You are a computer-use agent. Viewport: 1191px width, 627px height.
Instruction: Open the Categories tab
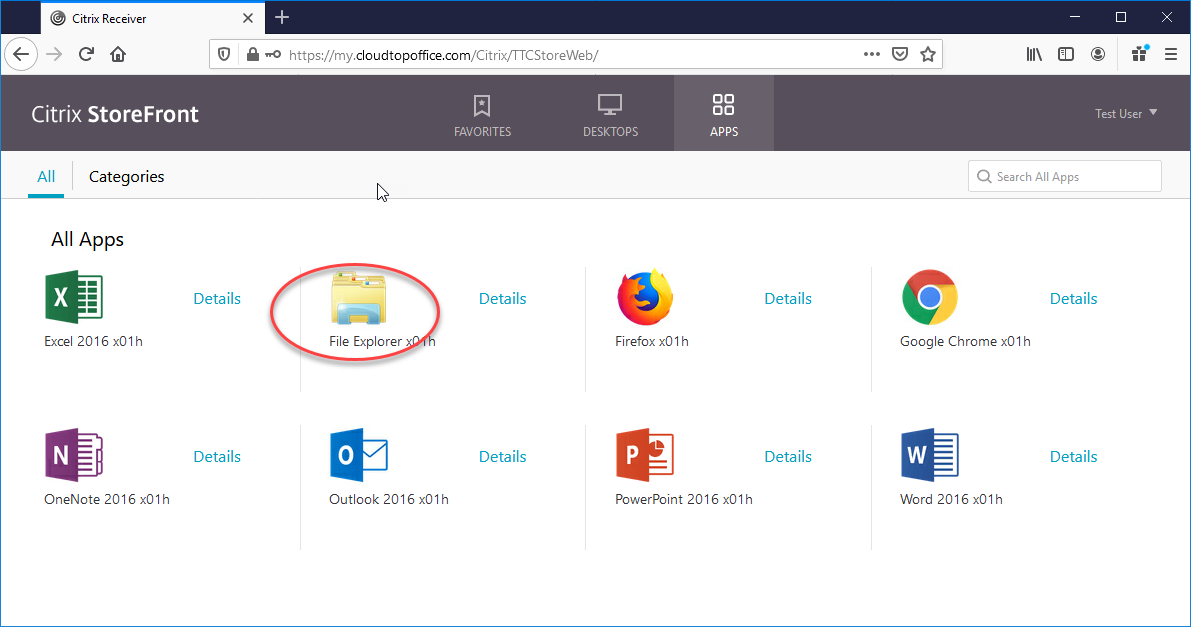coord(126,177)
